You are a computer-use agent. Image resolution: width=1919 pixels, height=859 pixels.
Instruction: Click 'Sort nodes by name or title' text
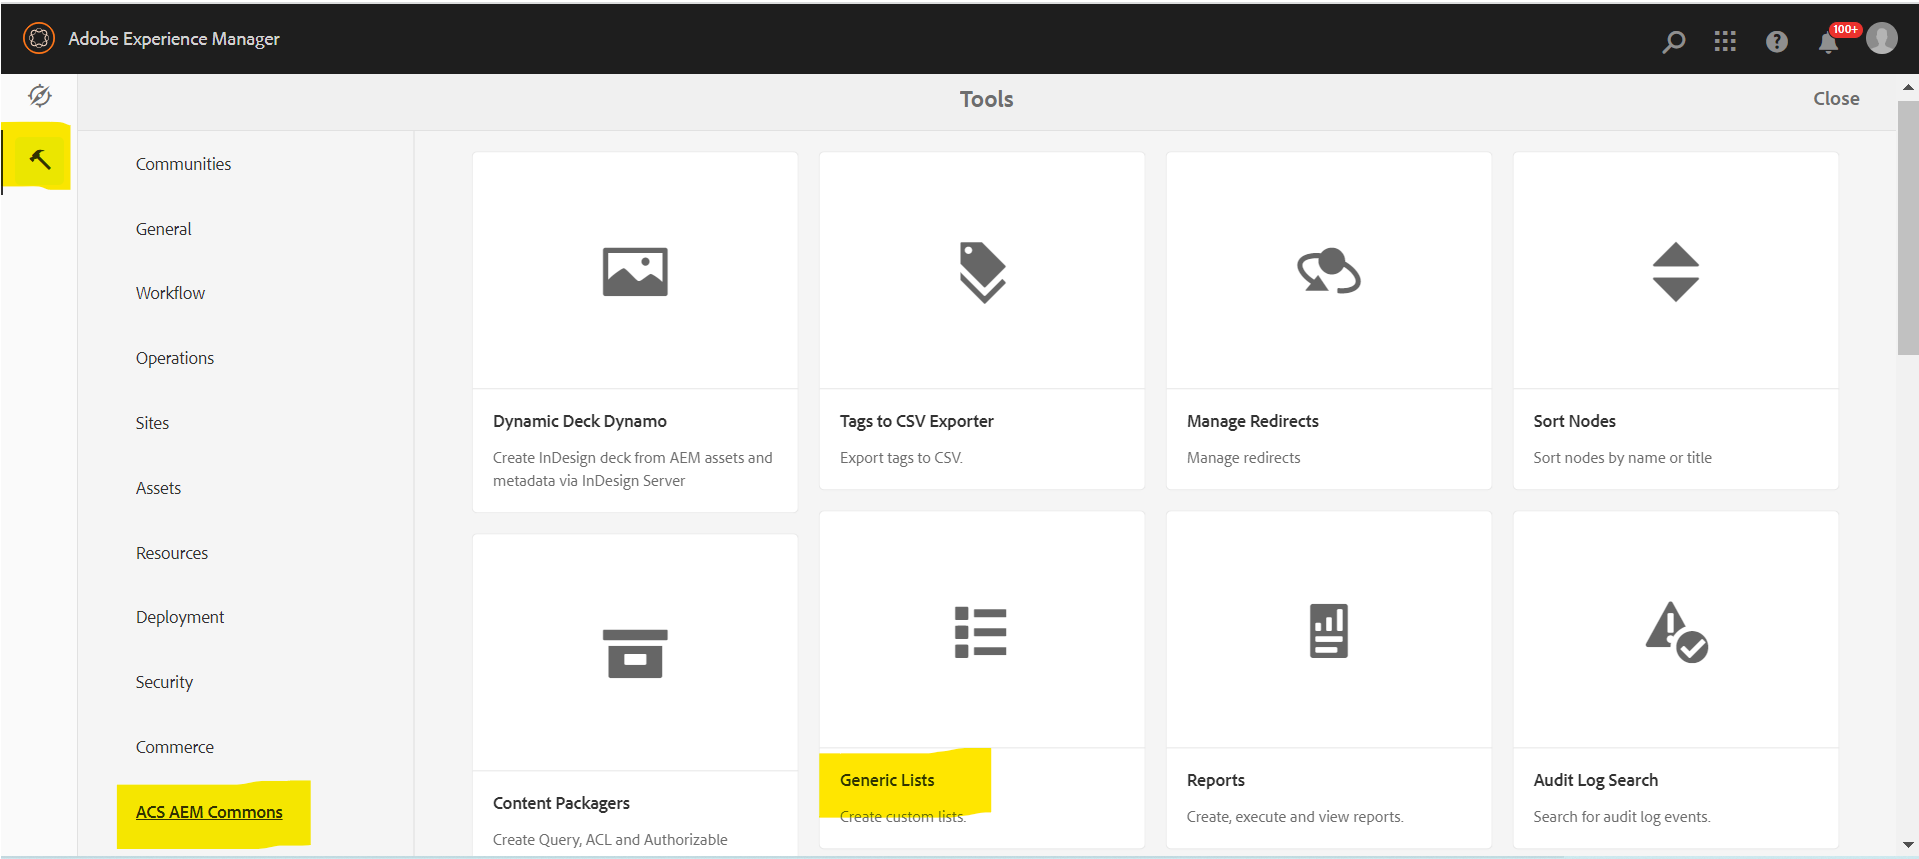tap(1623, 458)
